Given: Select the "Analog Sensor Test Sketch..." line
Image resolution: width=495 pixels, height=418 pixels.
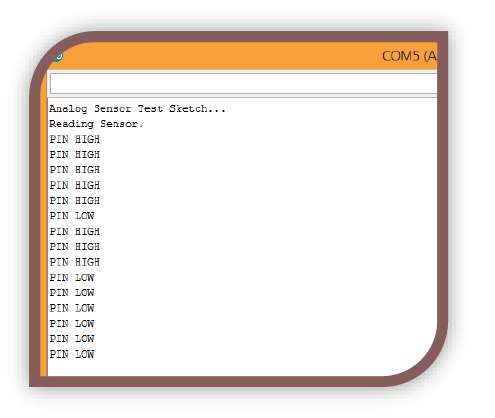Looking at the screenshot, I should click(137, 109).
